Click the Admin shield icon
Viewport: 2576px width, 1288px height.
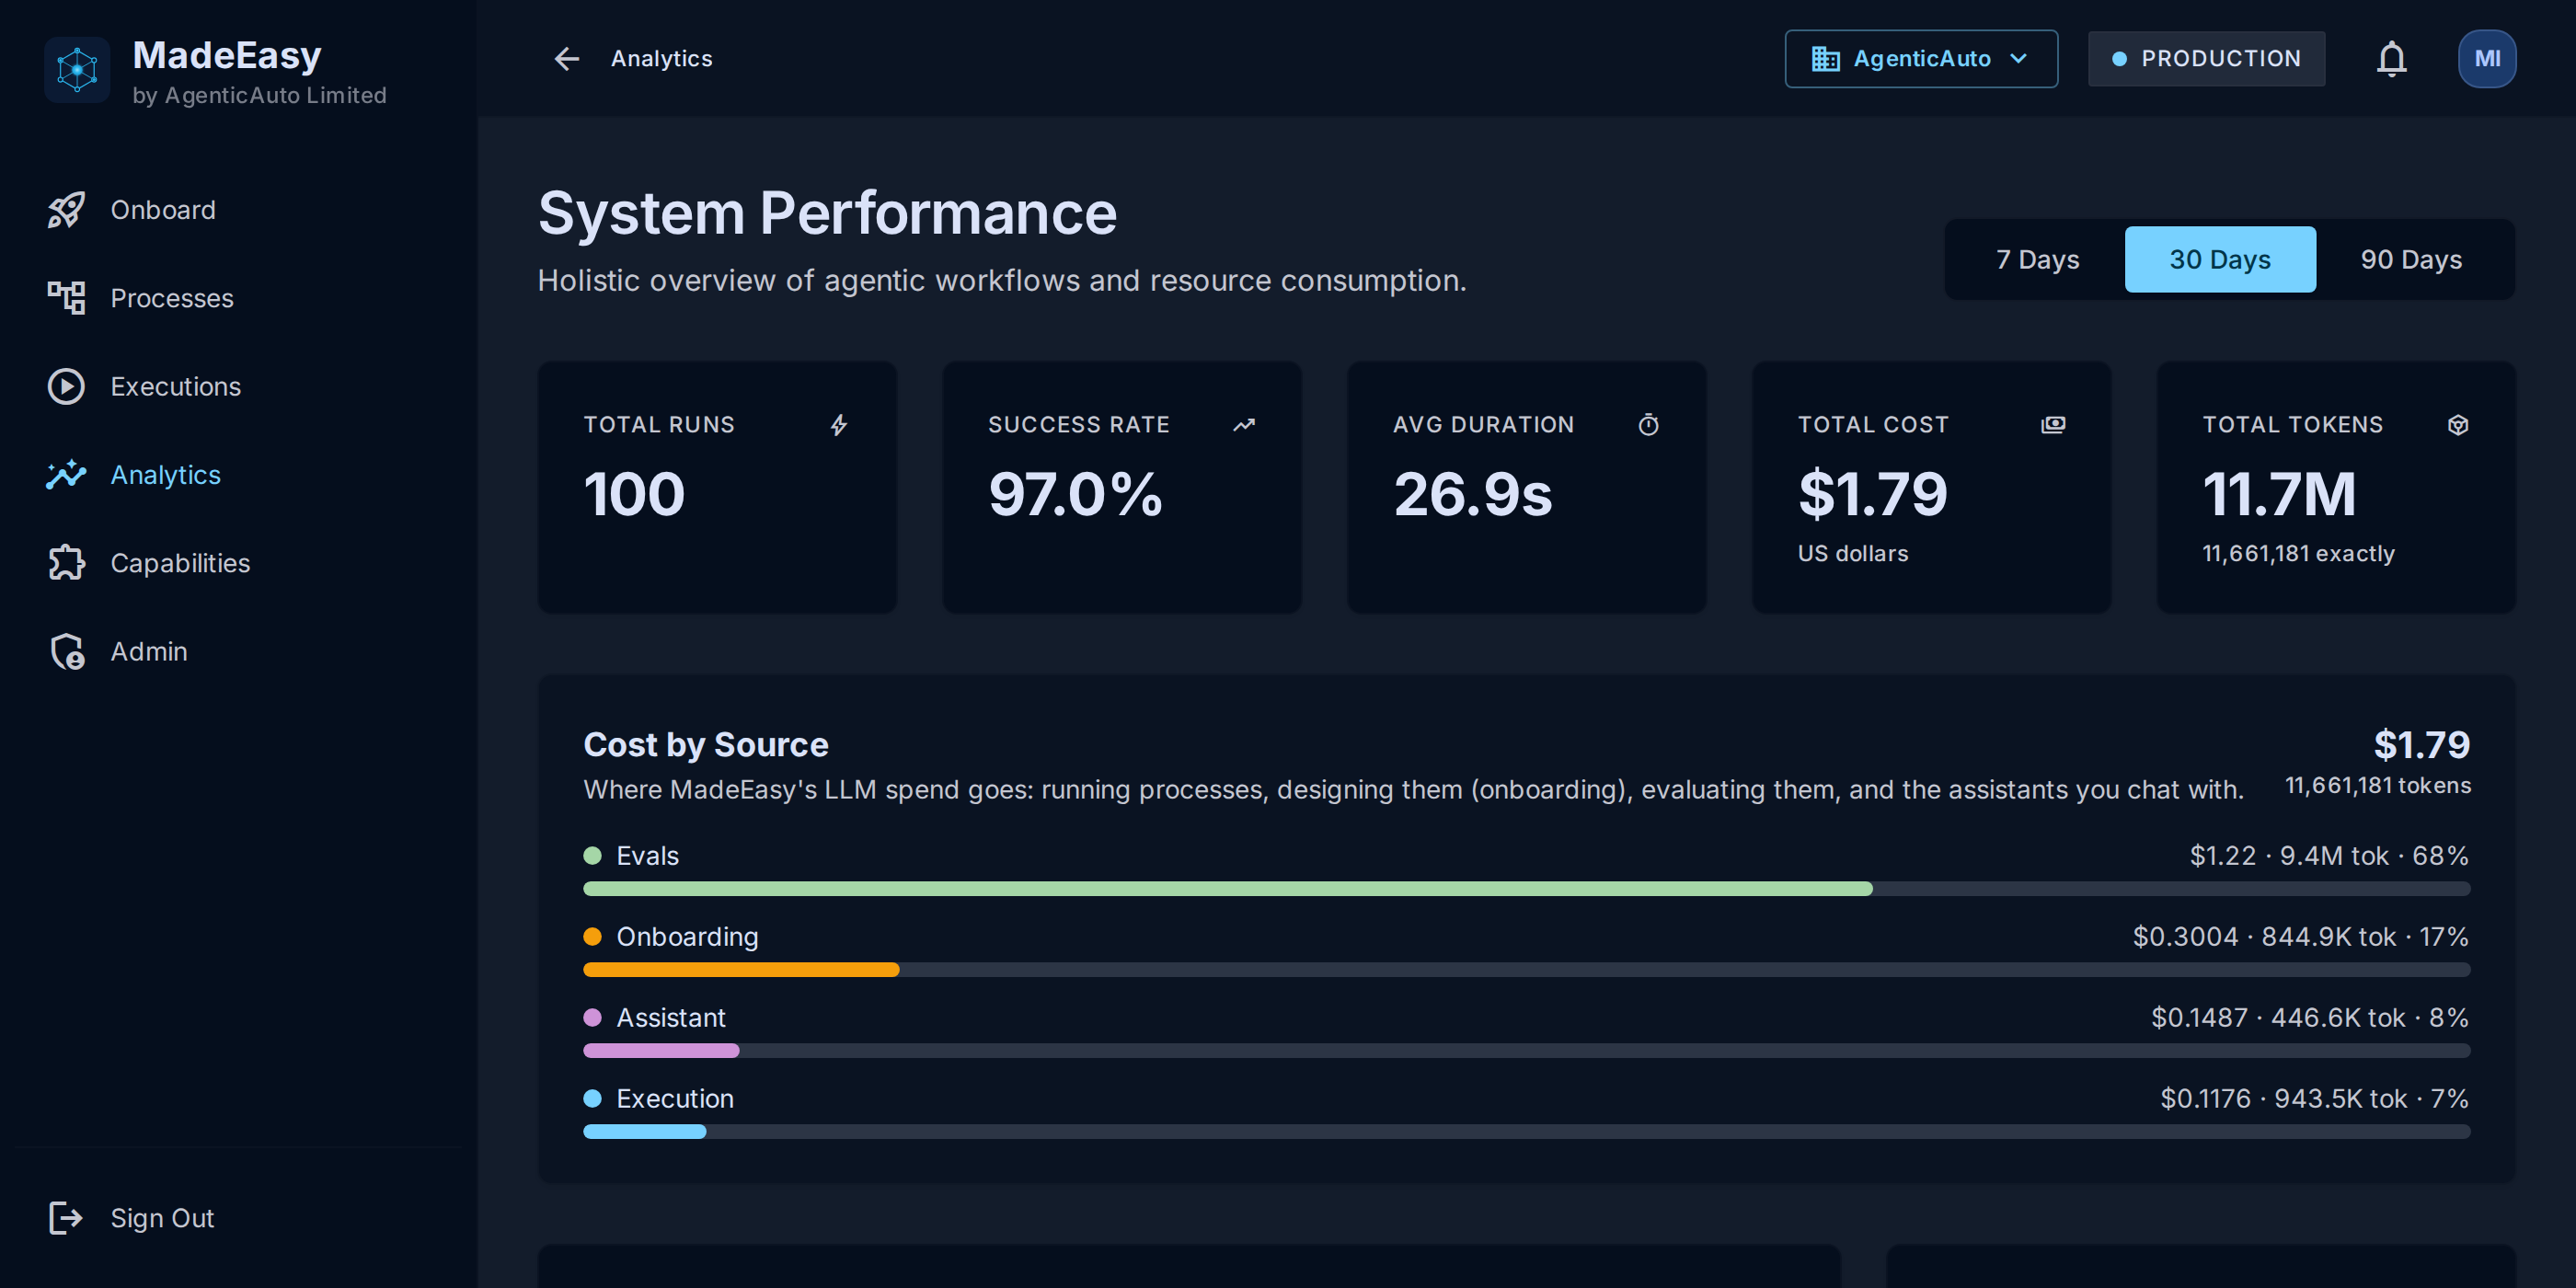(x=66, y=651)
